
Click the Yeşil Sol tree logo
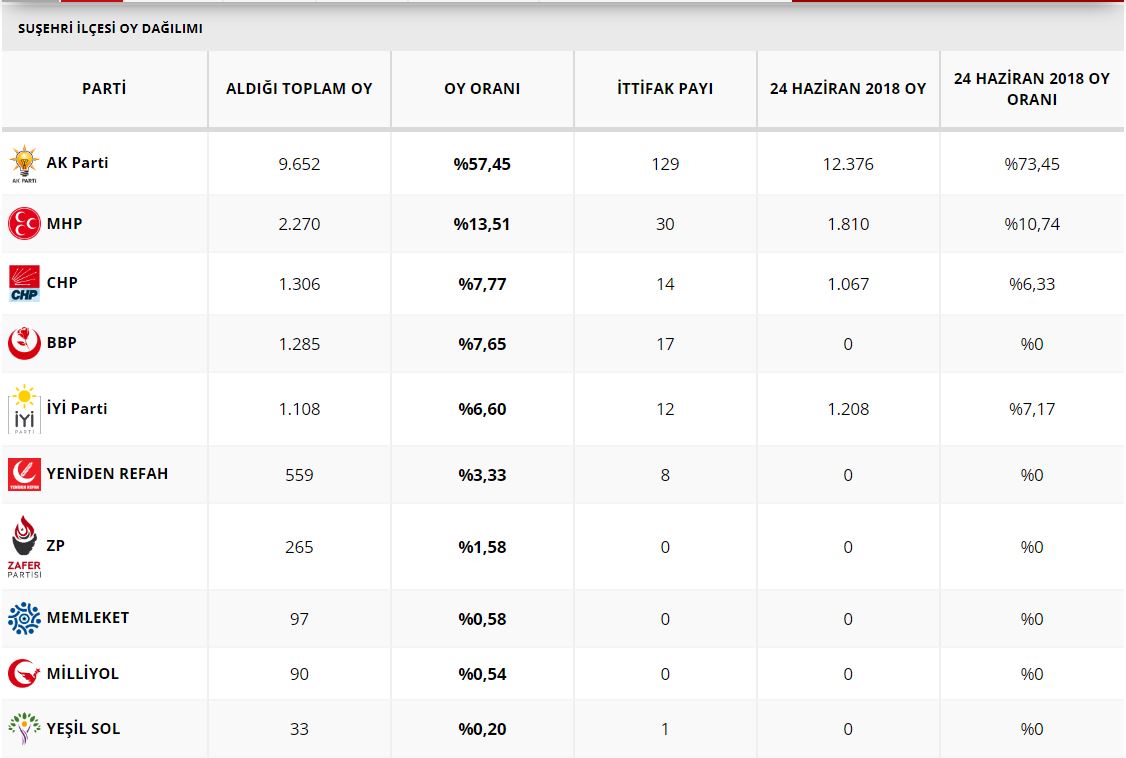point(24,728)
